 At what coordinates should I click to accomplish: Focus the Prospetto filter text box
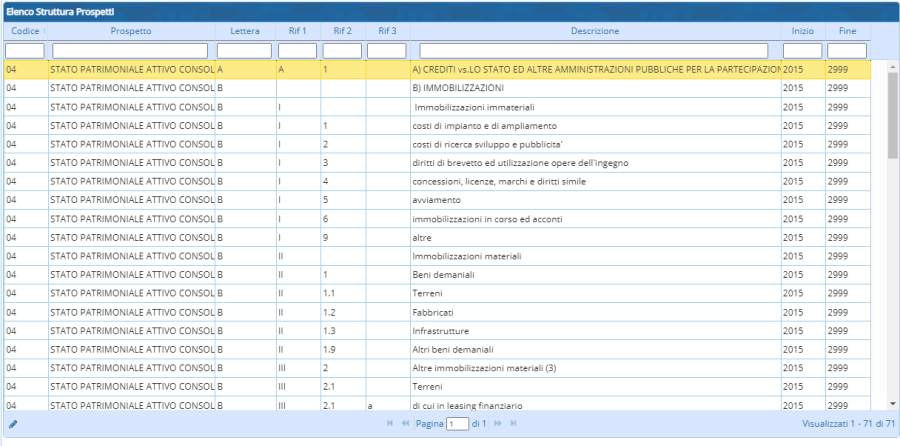point(130,50)
